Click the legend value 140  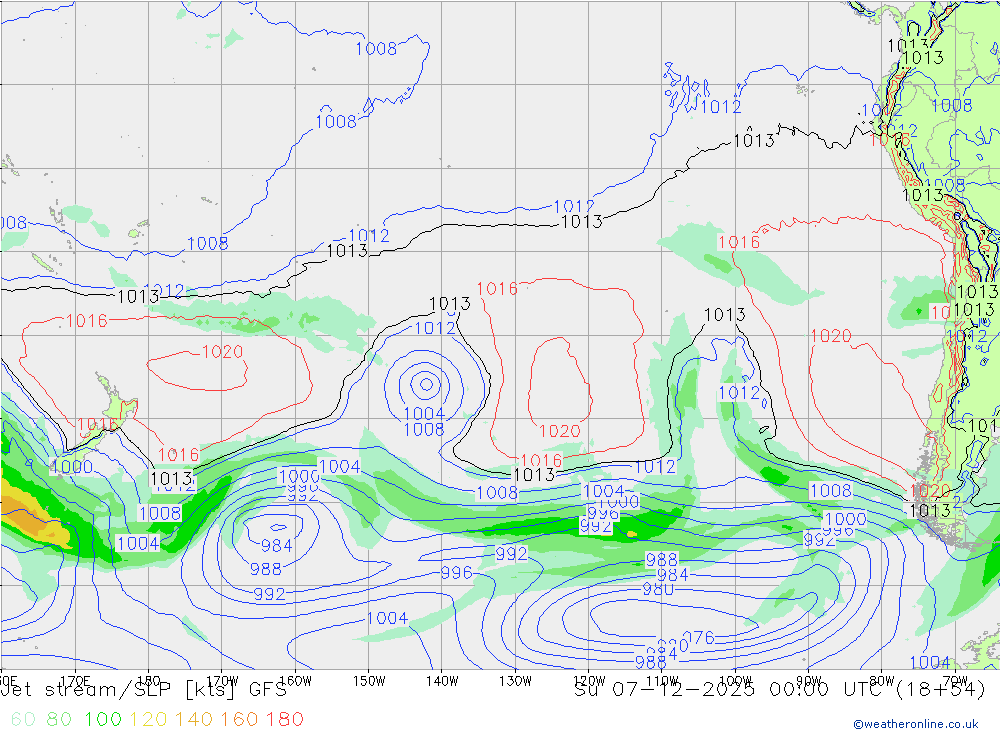(193, 720)
